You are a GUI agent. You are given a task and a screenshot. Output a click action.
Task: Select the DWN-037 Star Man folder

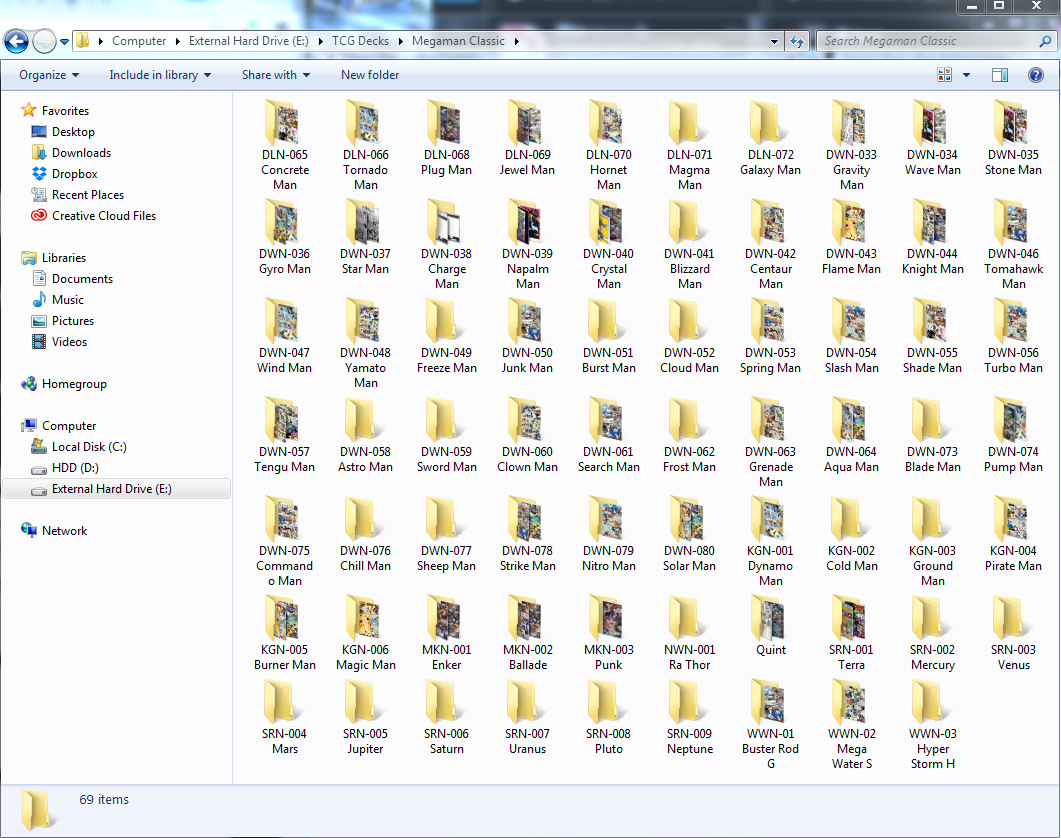coord(365,237)
